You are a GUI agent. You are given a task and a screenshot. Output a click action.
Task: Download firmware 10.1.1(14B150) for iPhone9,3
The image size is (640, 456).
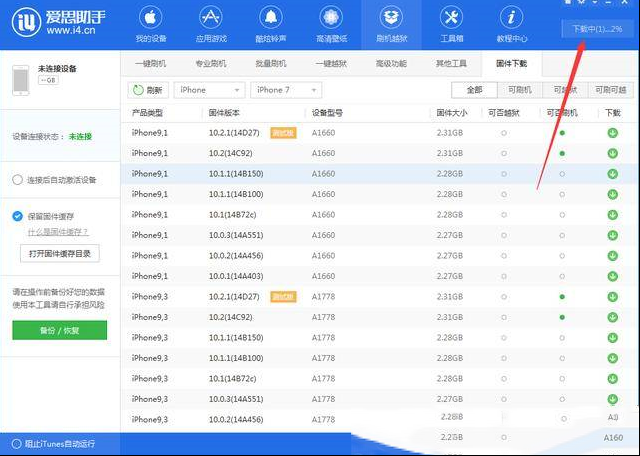tap(612, 338)
